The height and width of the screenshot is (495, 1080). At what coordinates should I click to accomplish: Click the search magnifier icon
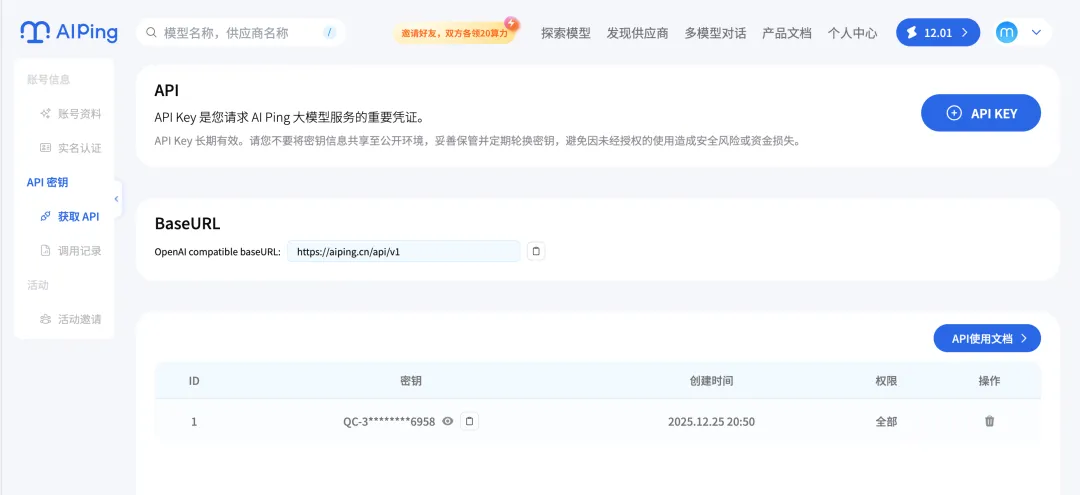[151, 32]
